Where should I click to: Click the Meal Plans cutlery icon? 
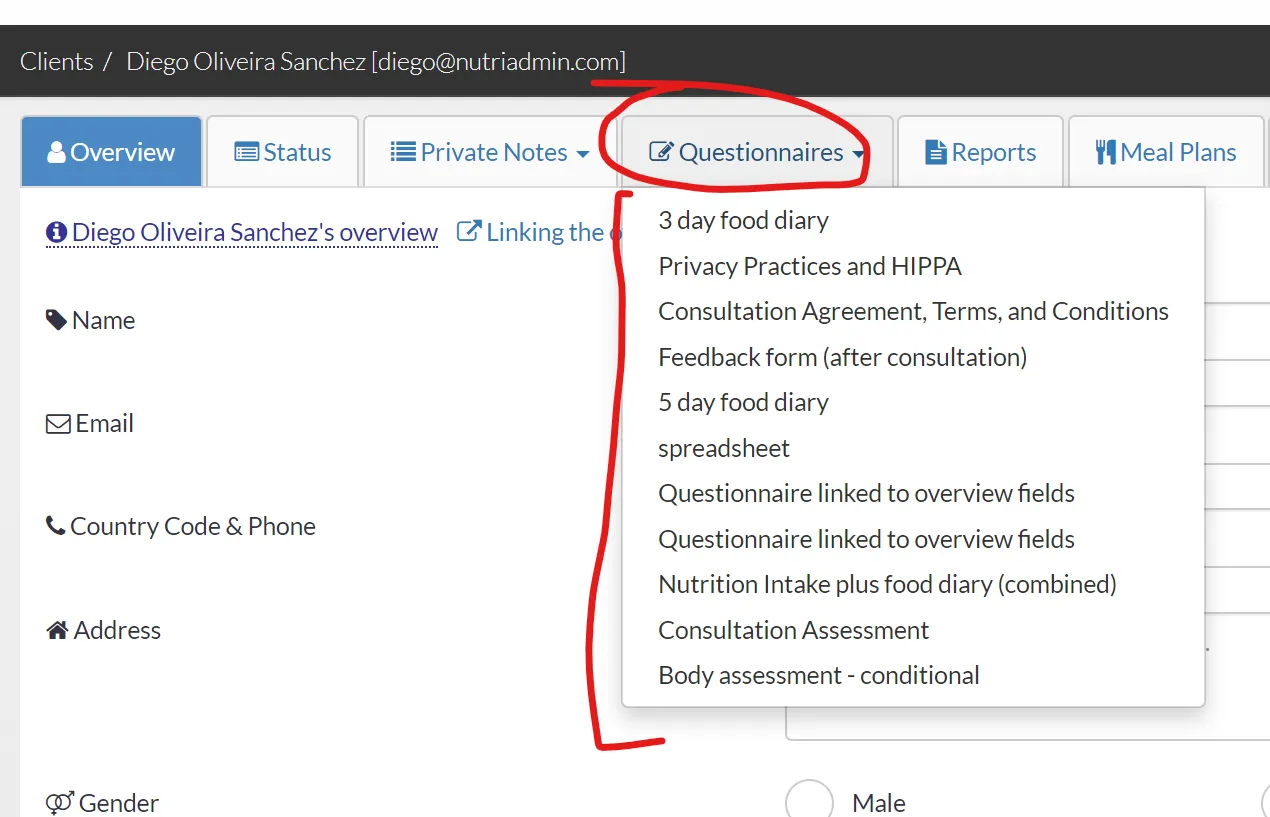1105,153
